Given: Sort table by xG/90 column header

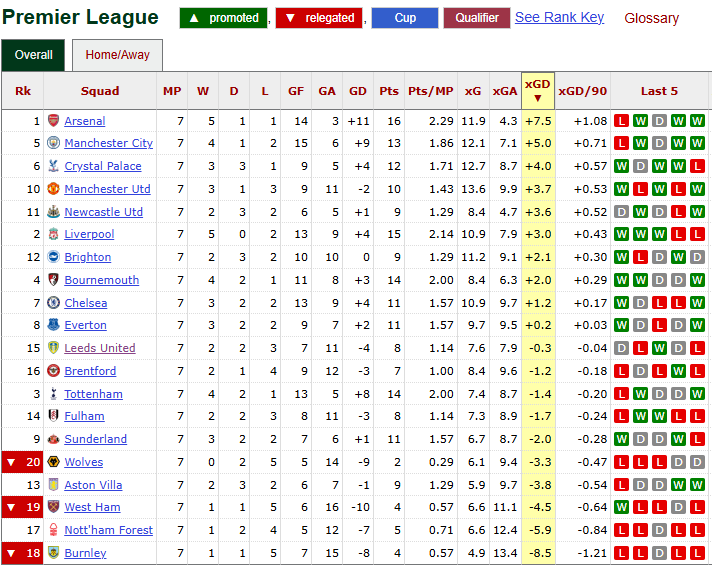Looking at the screenshot, I should [x=582, y=91].
